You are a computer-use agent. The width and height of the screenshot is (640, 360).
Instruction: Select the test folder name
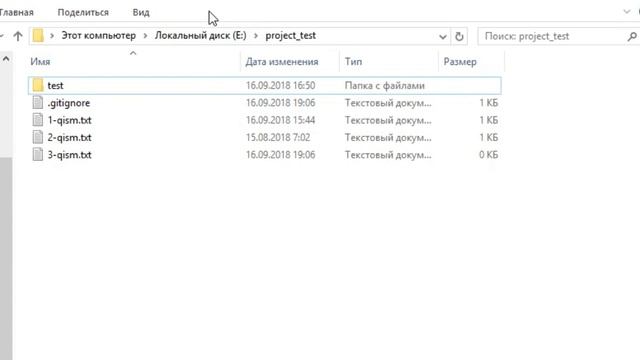pyautogui.click(x=55, y=85)
